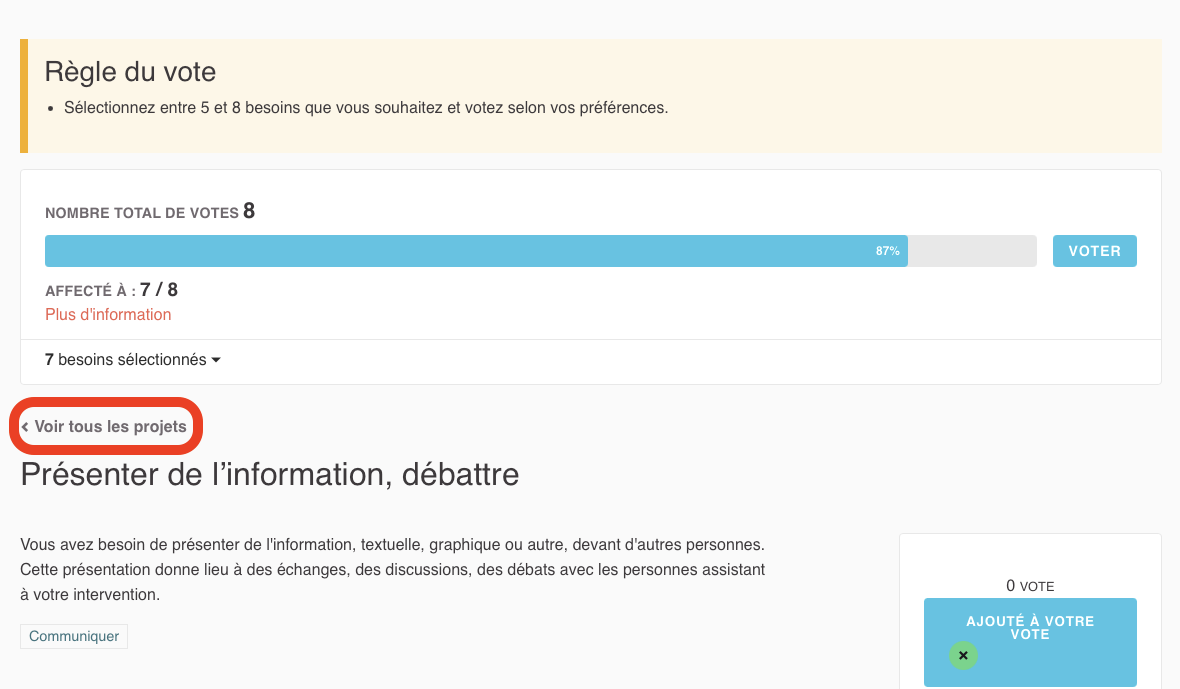Click the gray remaining portion of the vote bar
Viewport: 1180px width, 689px height.
pyautogui.click(x=972, y=250)
